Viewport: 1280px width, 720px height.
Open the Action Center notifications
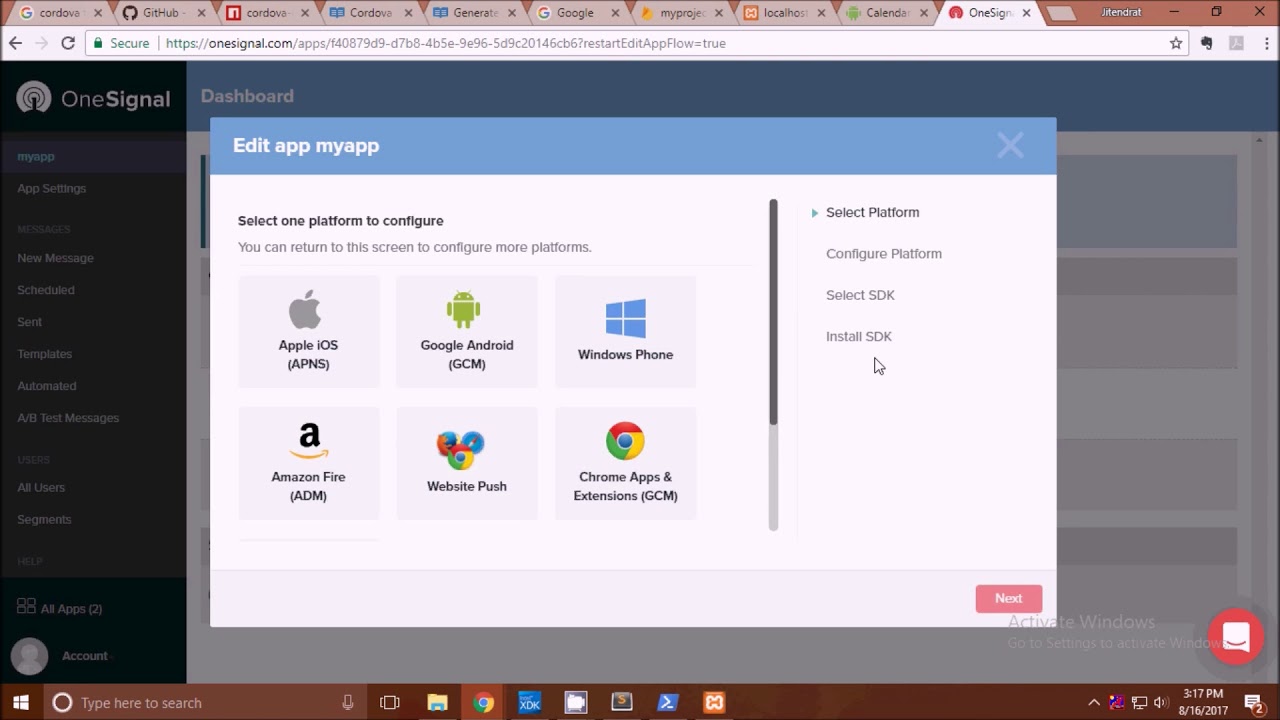(x=1253, y=702)
